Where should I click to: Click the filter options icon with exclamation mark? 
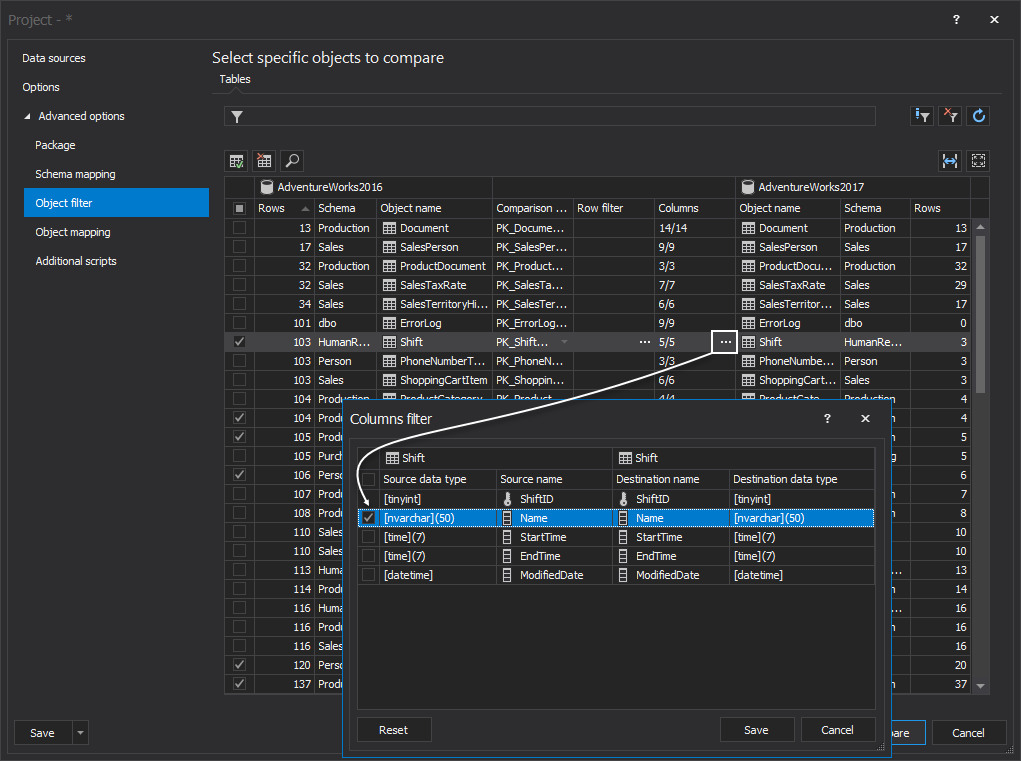click(922, 116)
